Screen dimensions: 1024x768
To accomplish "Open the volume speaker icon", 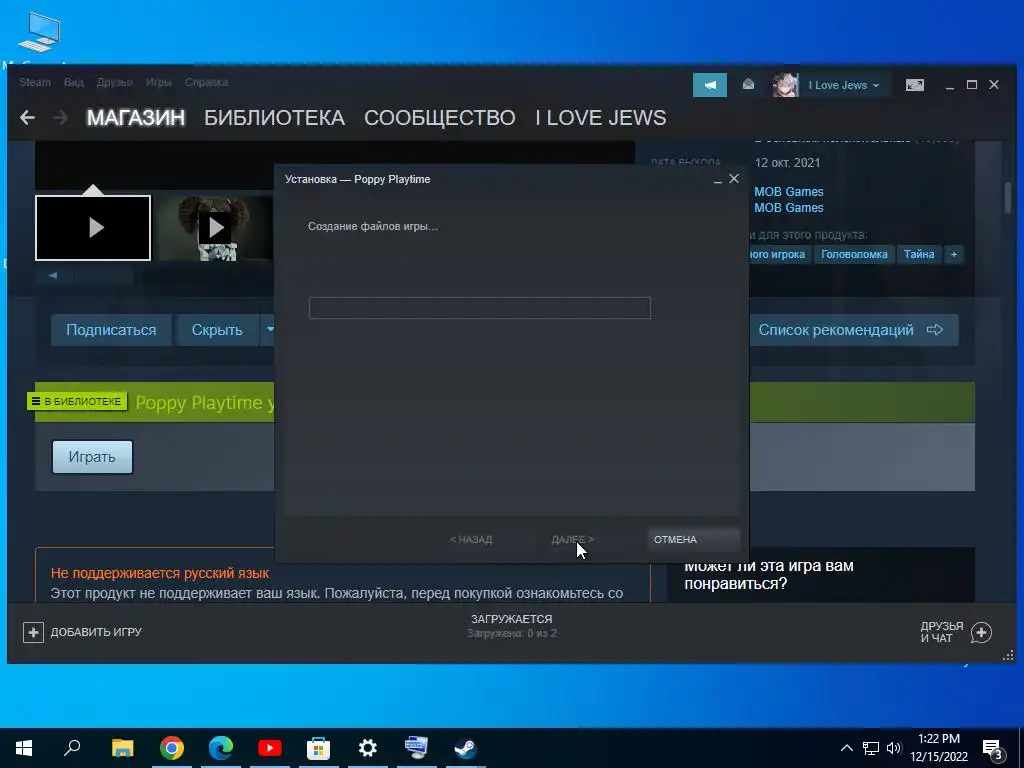I will [x=894, y=748].
